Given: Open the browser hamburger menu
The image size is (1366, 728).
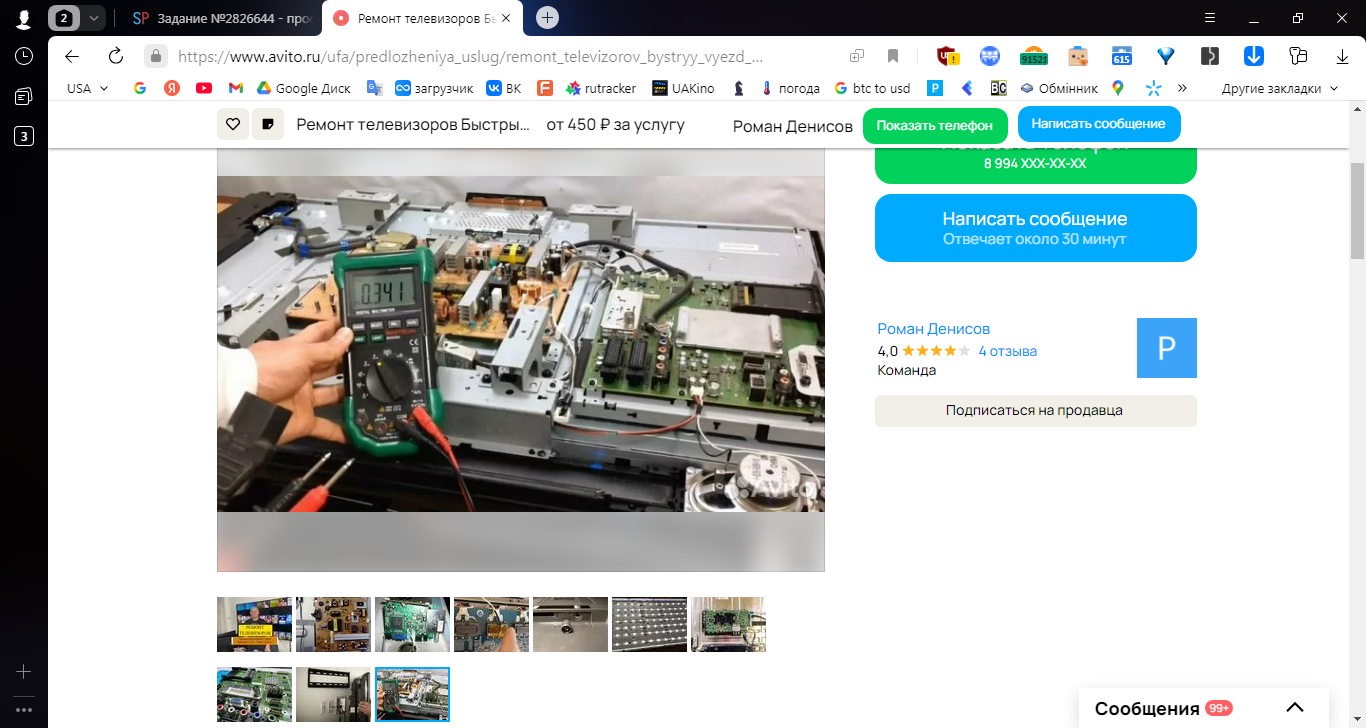Looking at the screenshot, I should (1210, 18).
